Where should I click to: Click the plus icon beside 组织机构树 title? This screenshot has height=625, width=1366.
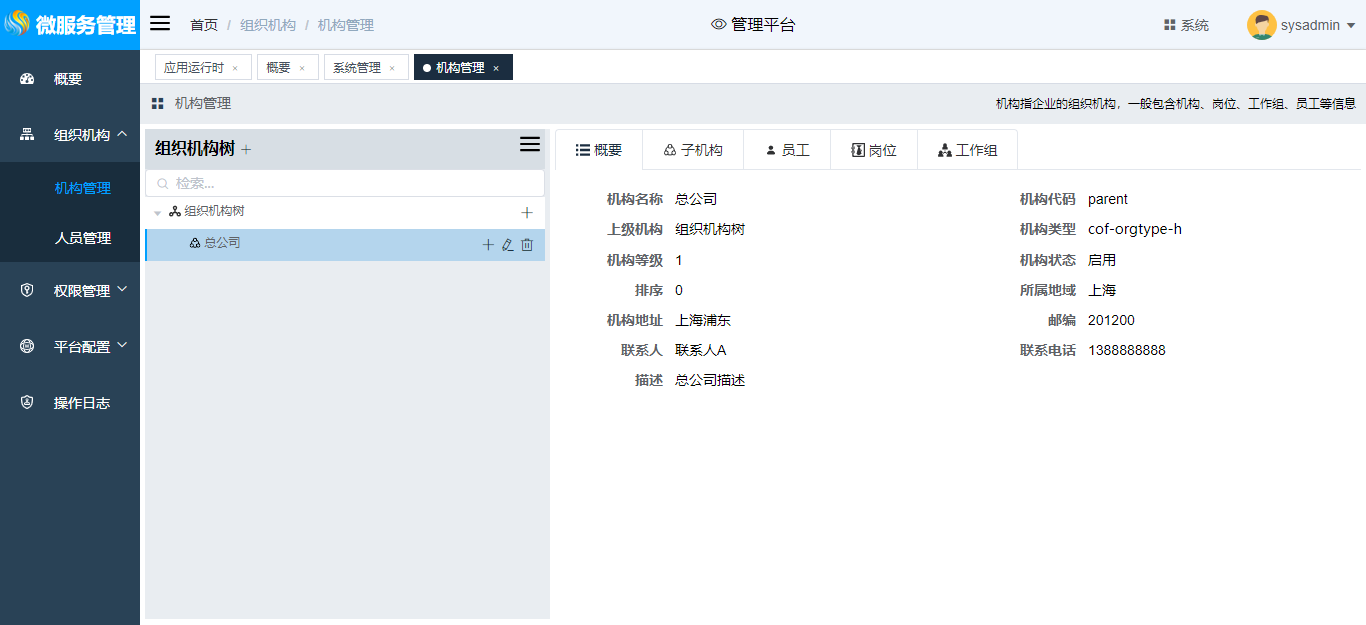tap(246, 150)
